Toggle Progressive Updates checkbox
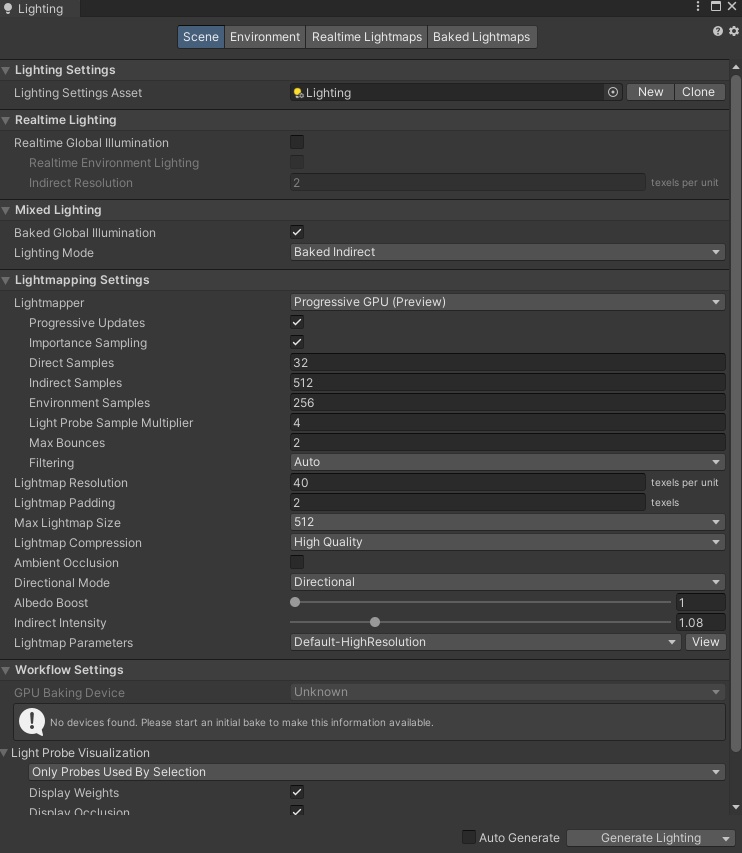This screenshot has height=853, width=742. click(x=297, y=322)
